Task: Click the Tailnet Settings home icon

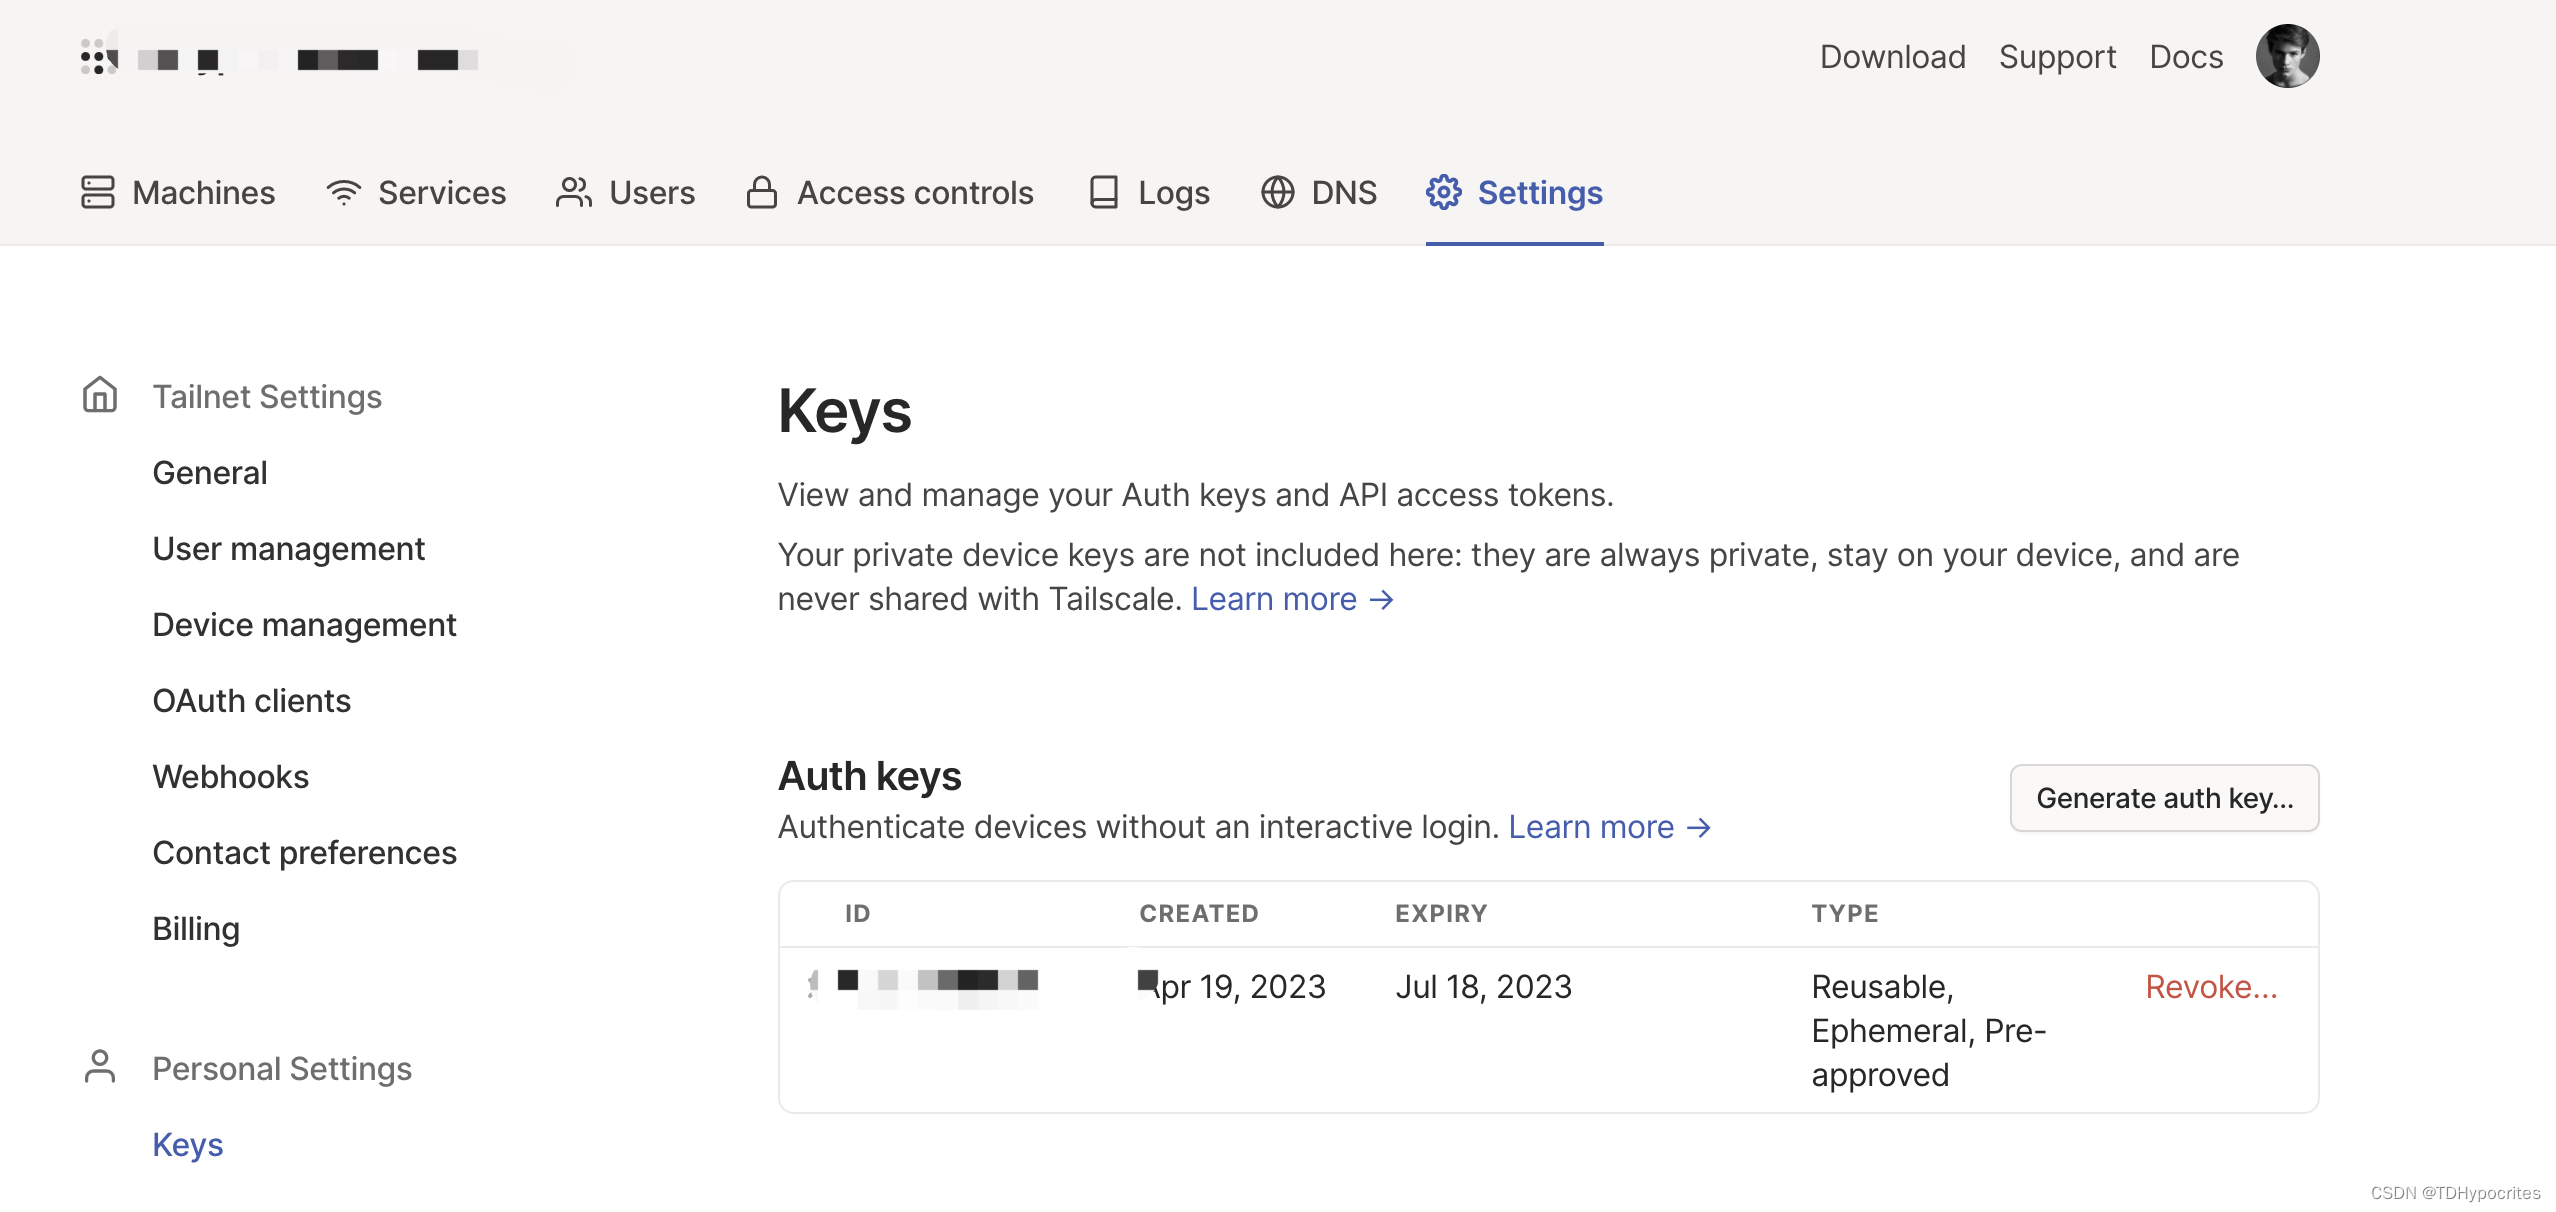Action: (100, 395)
